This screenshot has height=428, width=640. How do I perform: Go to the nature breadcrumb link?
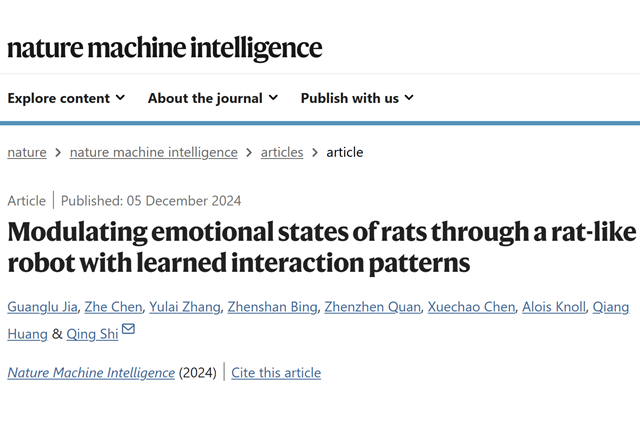[x=27, y=152]
